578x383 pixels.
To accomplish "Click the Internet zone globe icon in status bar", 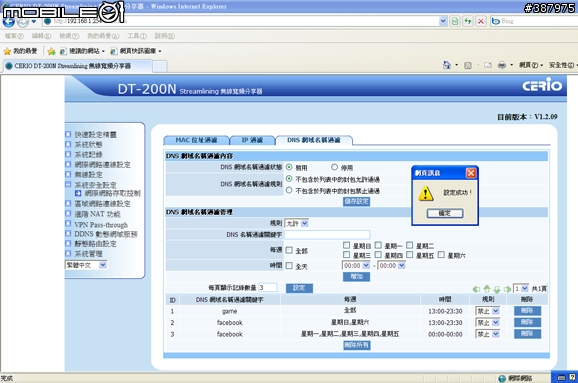I will pos(502,378).
